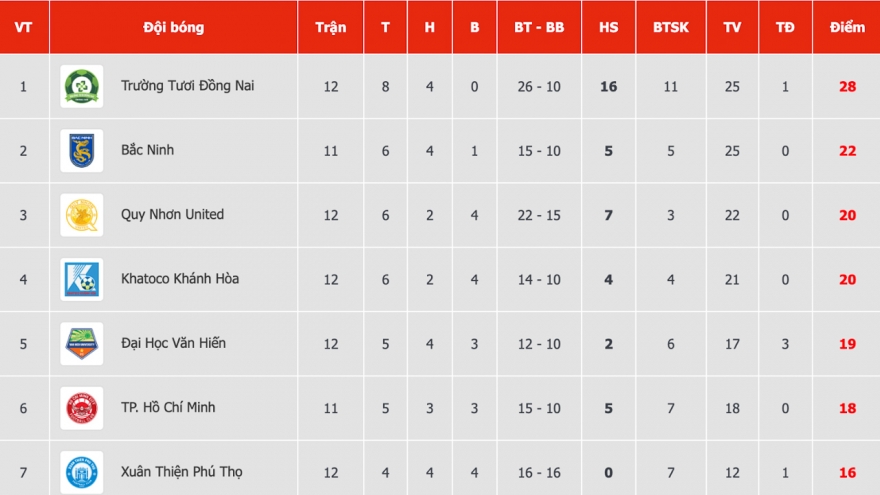Click the Trường Tươi Đồng Nai team logo
Screen dimensions: 880x495
81,86
